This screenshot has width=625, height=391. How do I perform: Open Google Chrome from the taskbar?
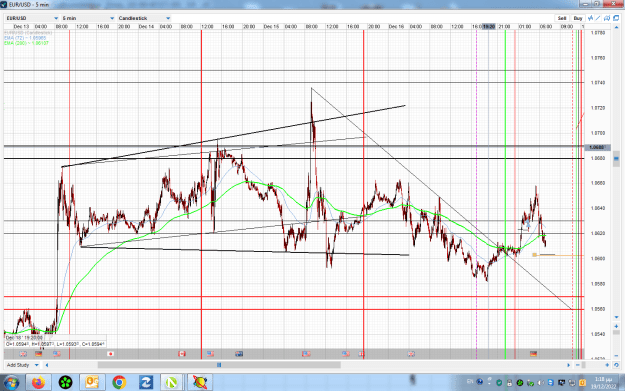click(119, 383)
